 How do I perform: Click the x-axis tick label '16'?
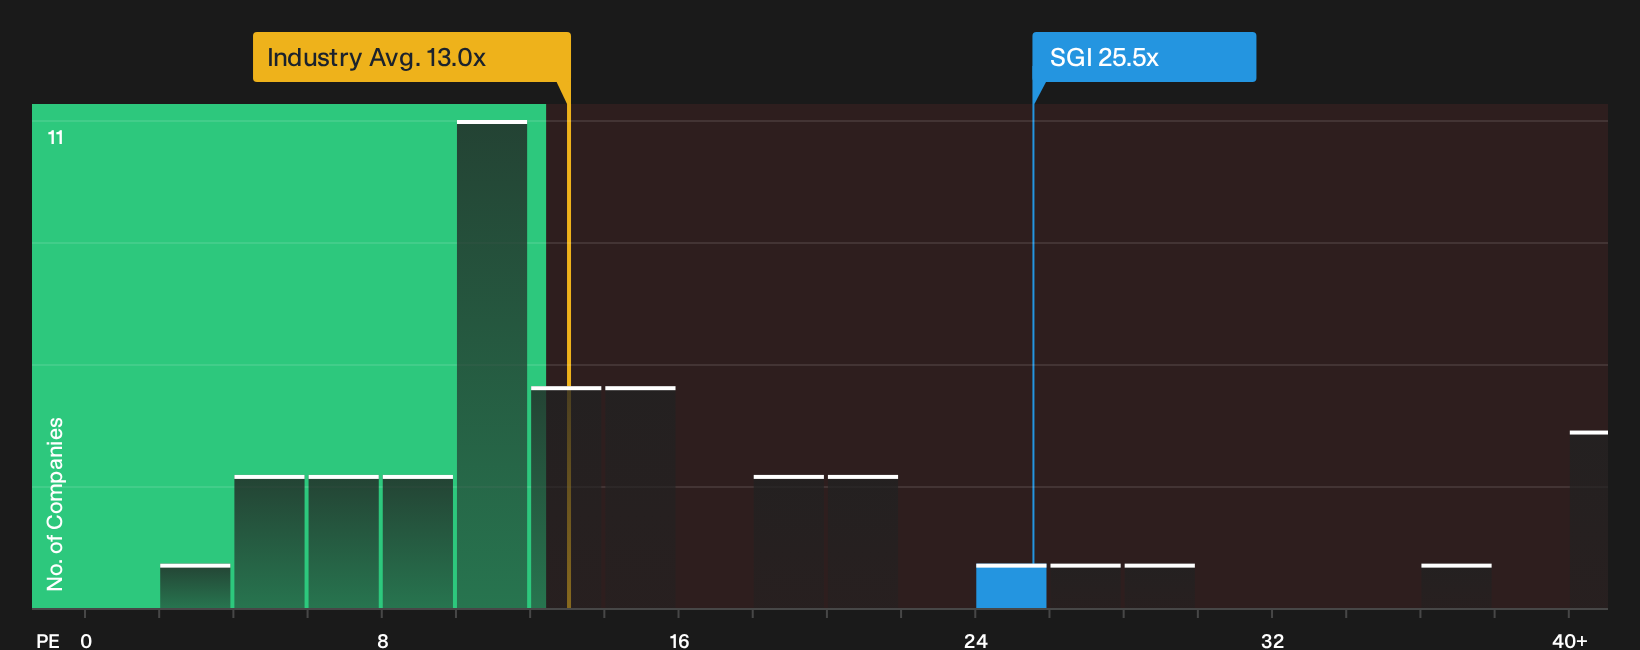(x=679, y=641)
